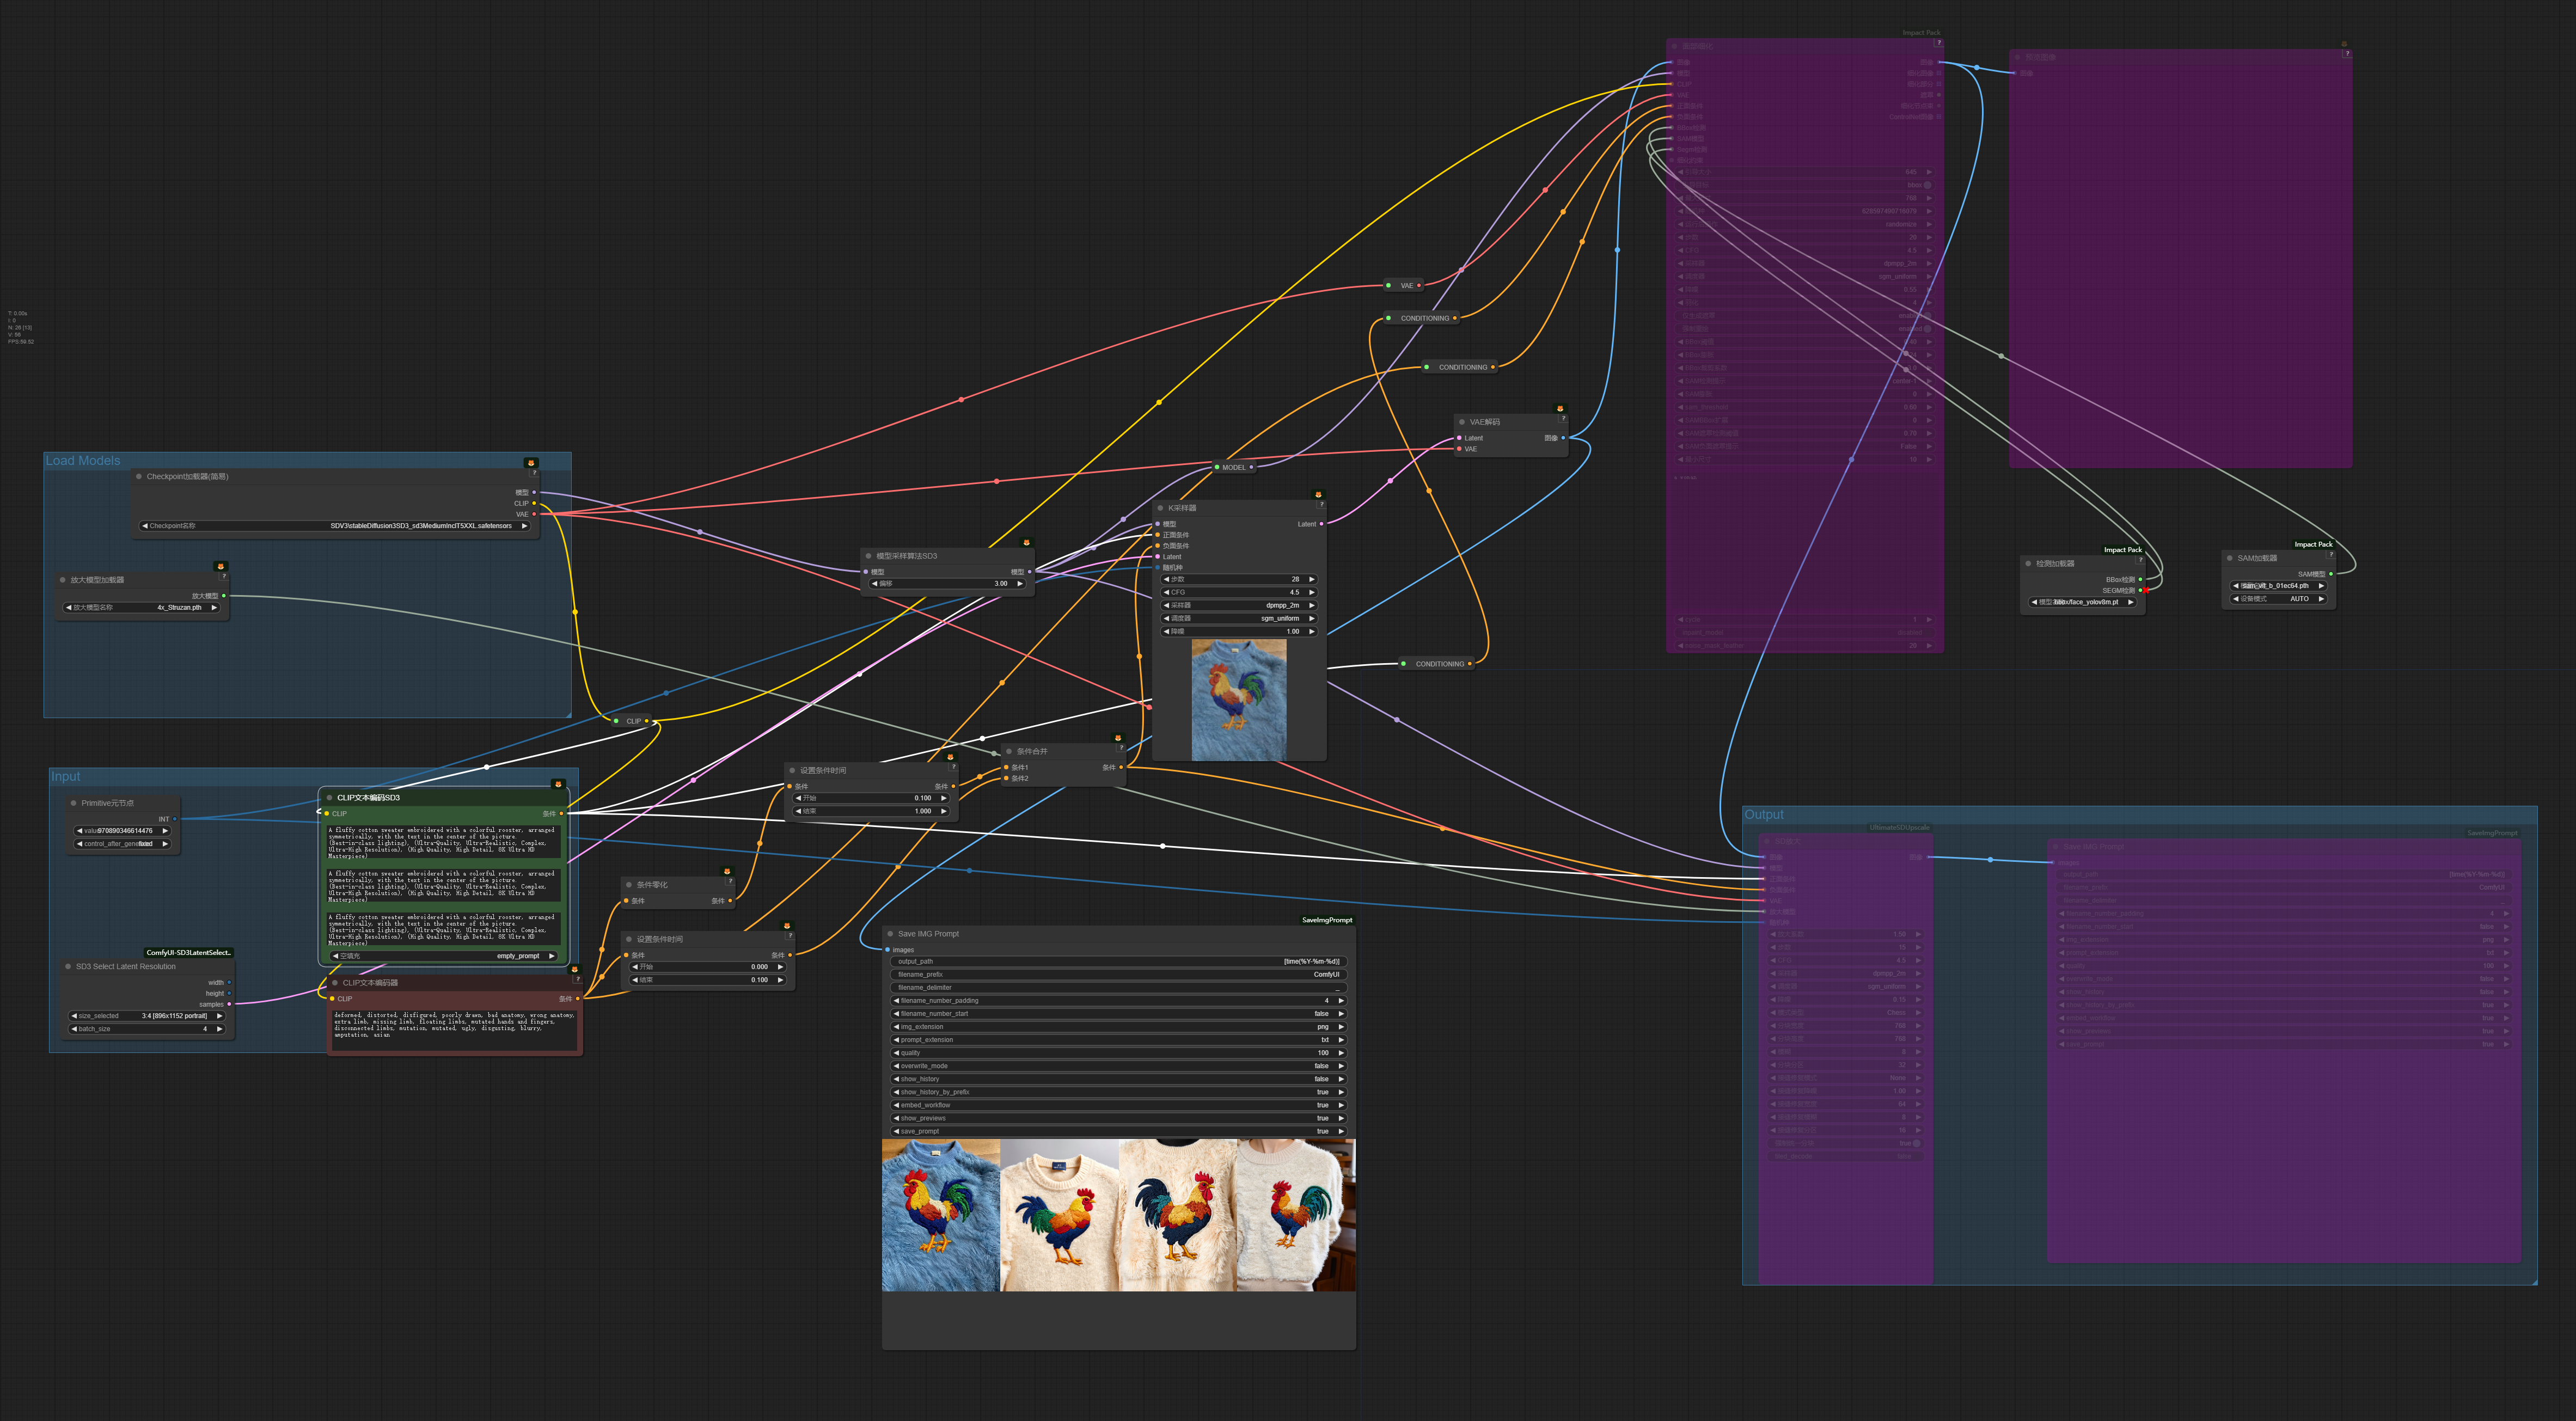
Task: Select the Load Models group title
Action: click(83, 461)
